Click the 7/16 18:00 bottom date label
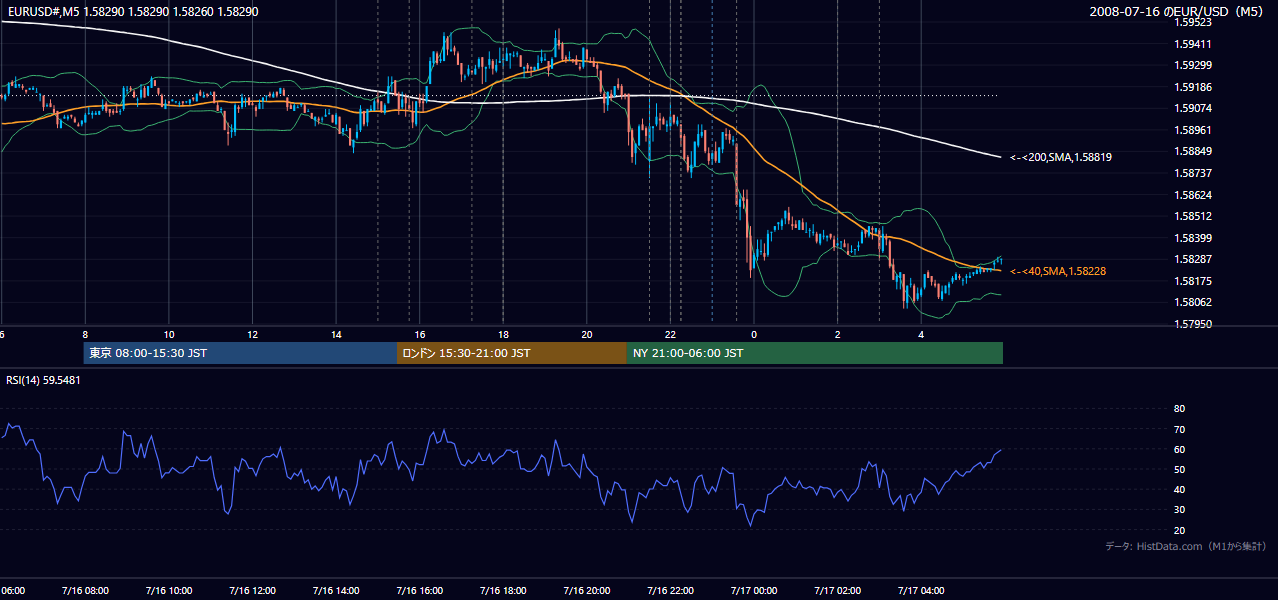 coord(503,591)
